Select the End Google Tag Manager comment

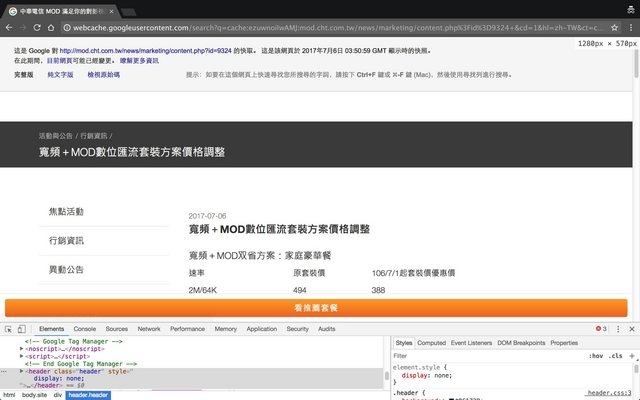coord(81,364)
